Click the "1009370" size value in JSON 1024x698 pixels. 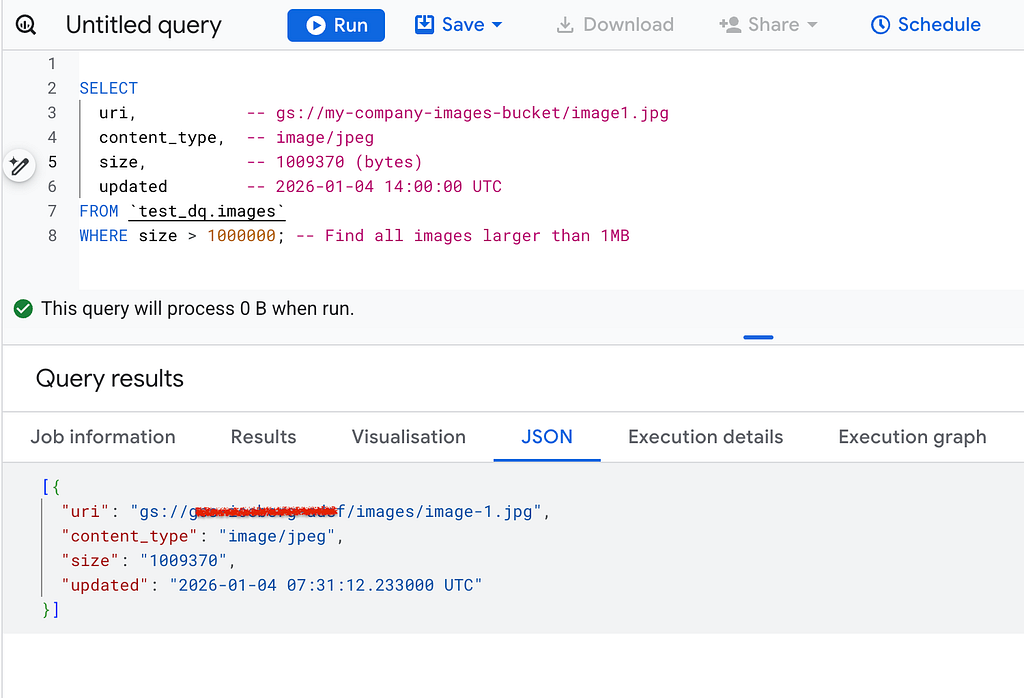click(184, 561)
